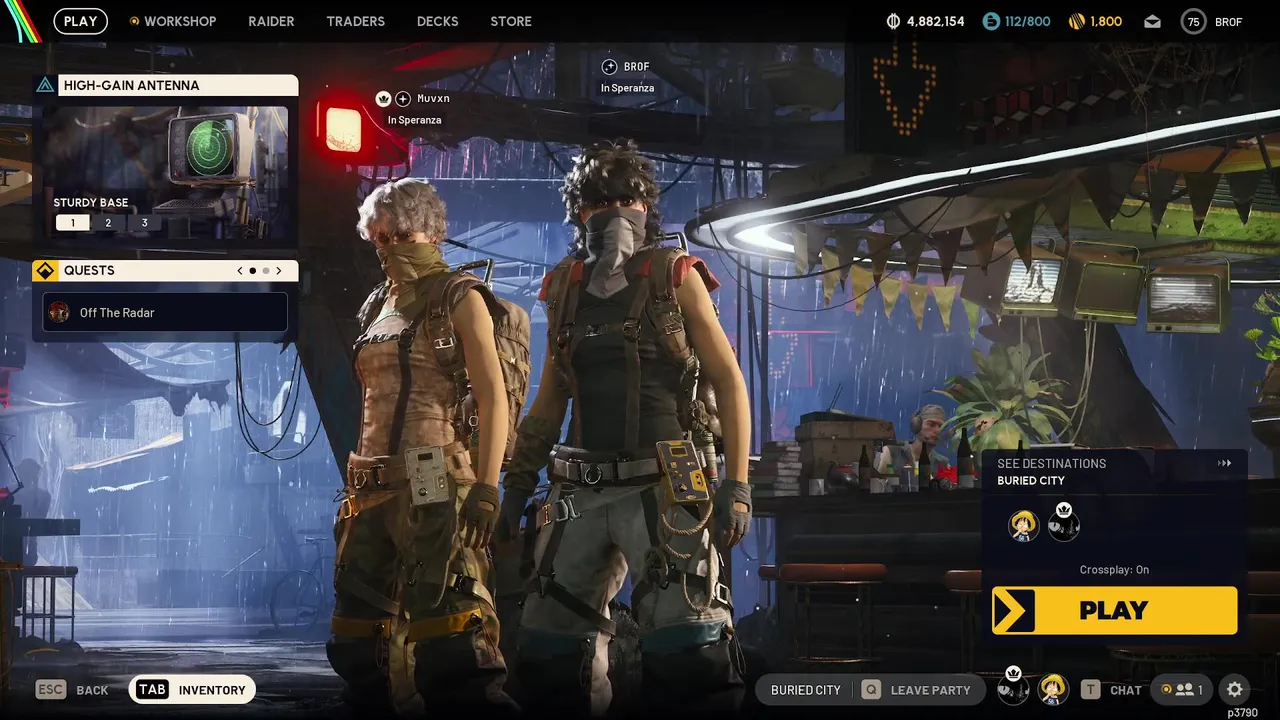Image resolution: width=1280 pixels, height=720 pixels.
Task: Click the BURIED CITY destination name in play panel
Action: pos(1031,481)
